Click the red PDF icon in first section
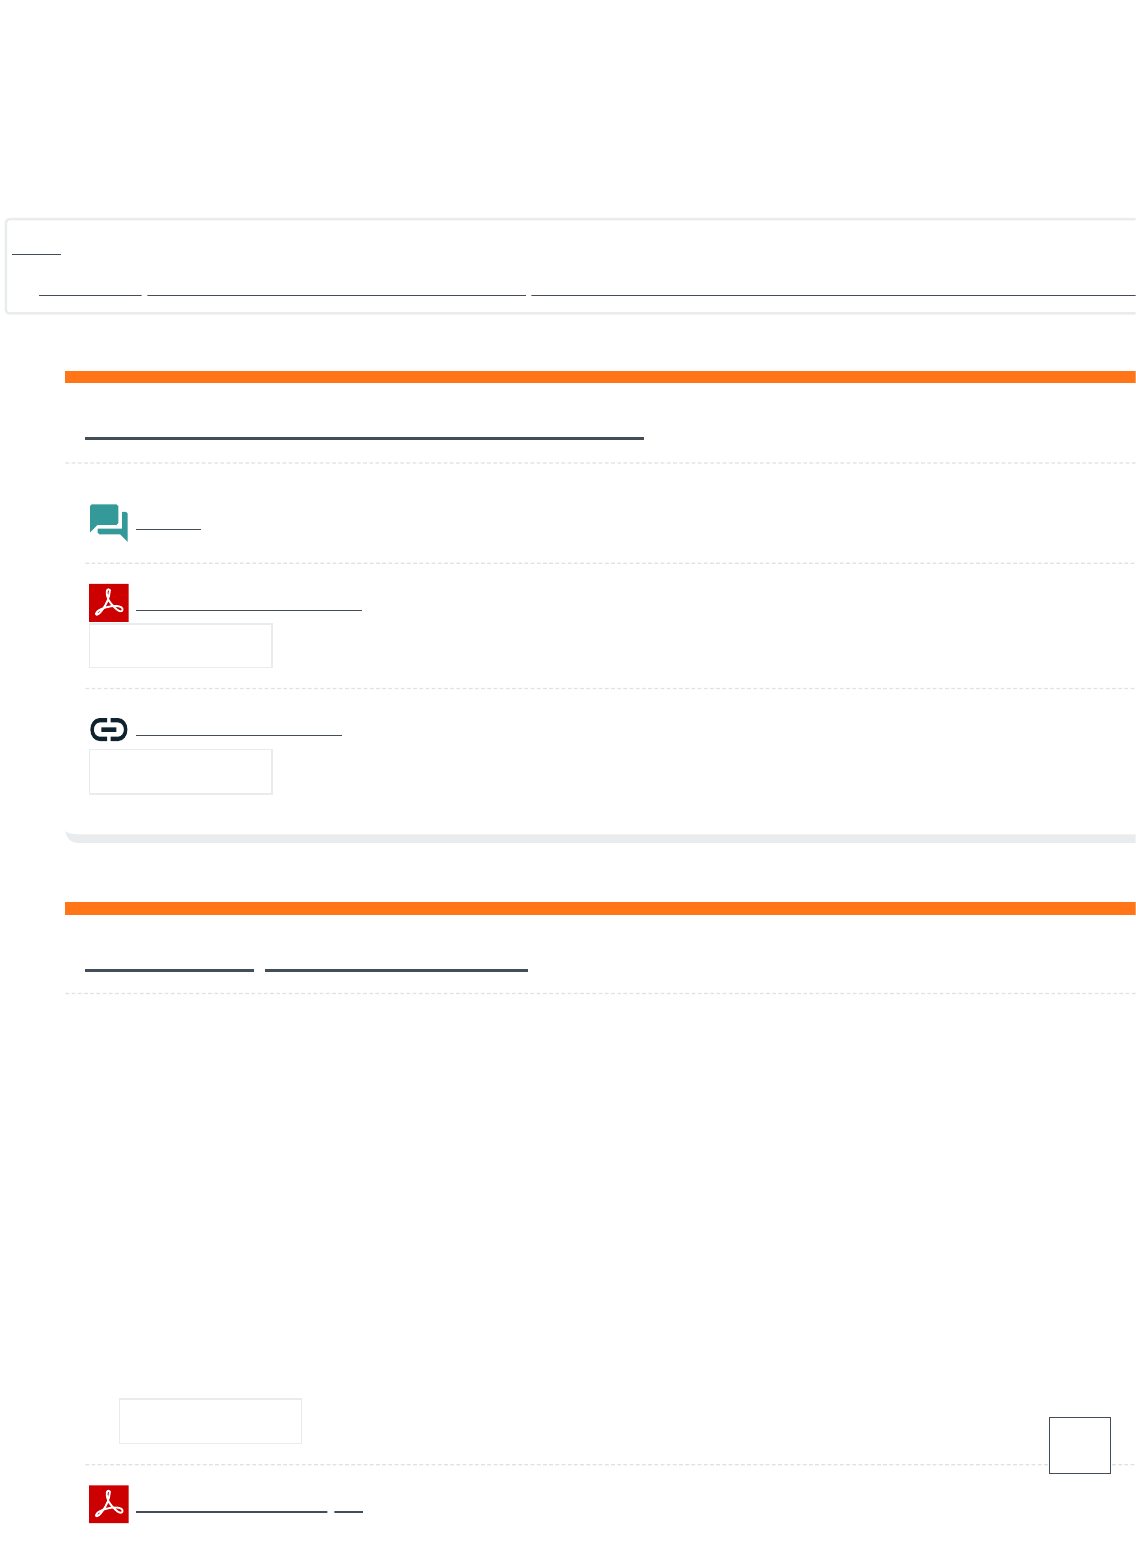Screen dimensions: 1136x1567 click(109, 603)
